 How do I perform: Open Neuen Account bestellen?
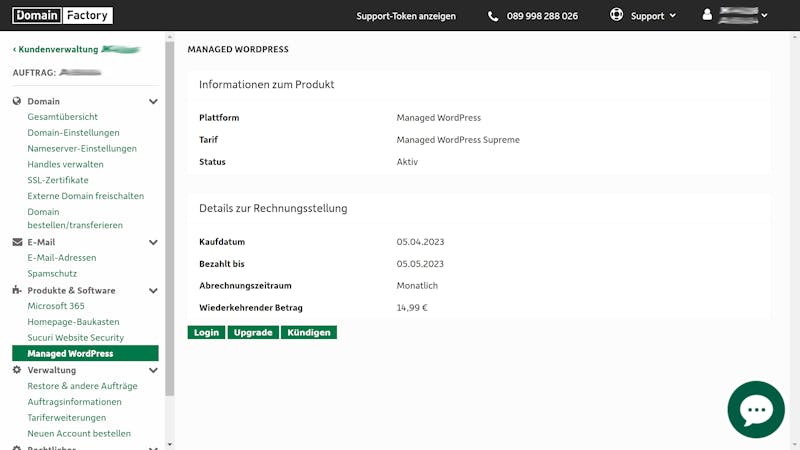pyautogui.click(x=79, y=433)
